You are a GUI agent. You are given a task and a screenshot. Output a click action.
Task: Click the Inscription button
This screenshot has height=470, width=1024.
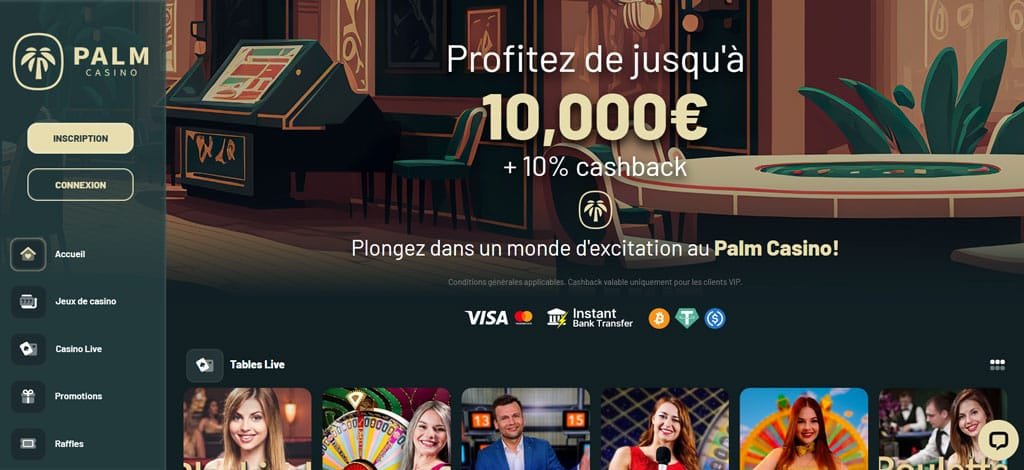(80, 138)
